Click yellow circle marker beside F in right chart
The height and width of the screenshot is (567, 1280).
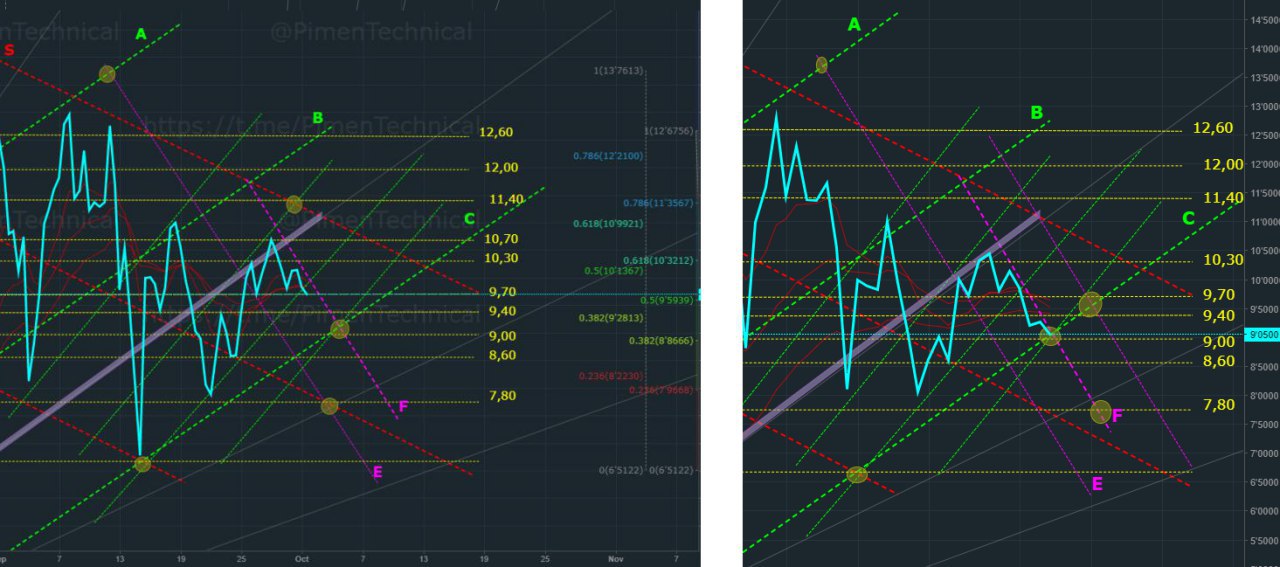coord(1101,411)
